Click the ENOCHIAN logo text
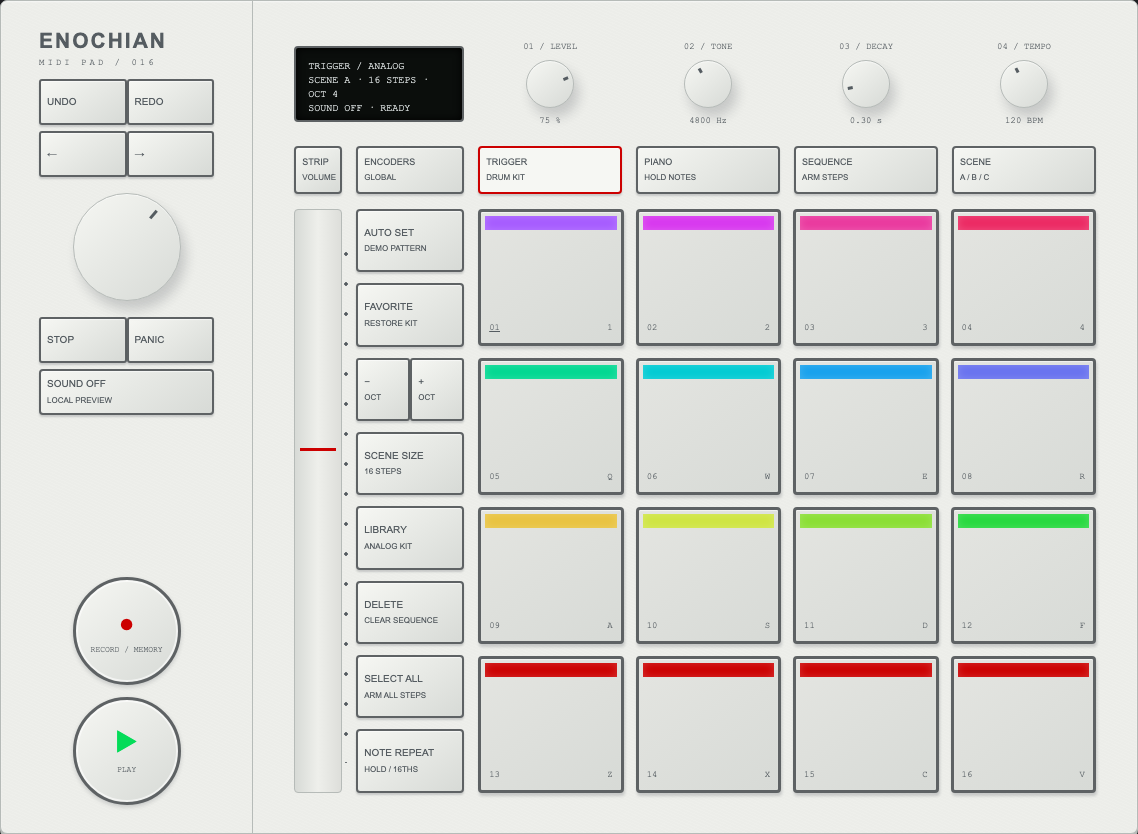 click(102, 41)
